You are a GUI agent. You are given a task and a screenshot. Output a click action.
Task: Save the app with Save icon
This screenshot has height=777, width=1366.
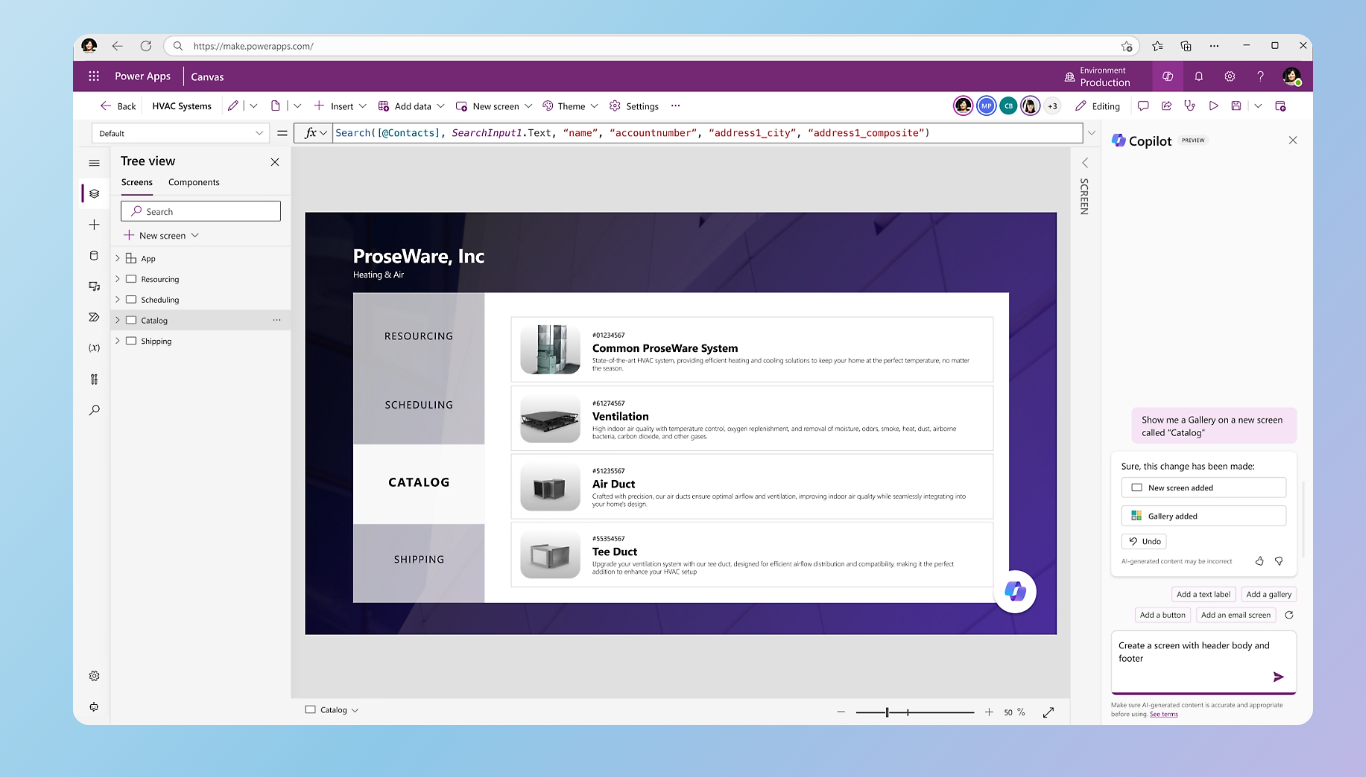(1236, 106)
